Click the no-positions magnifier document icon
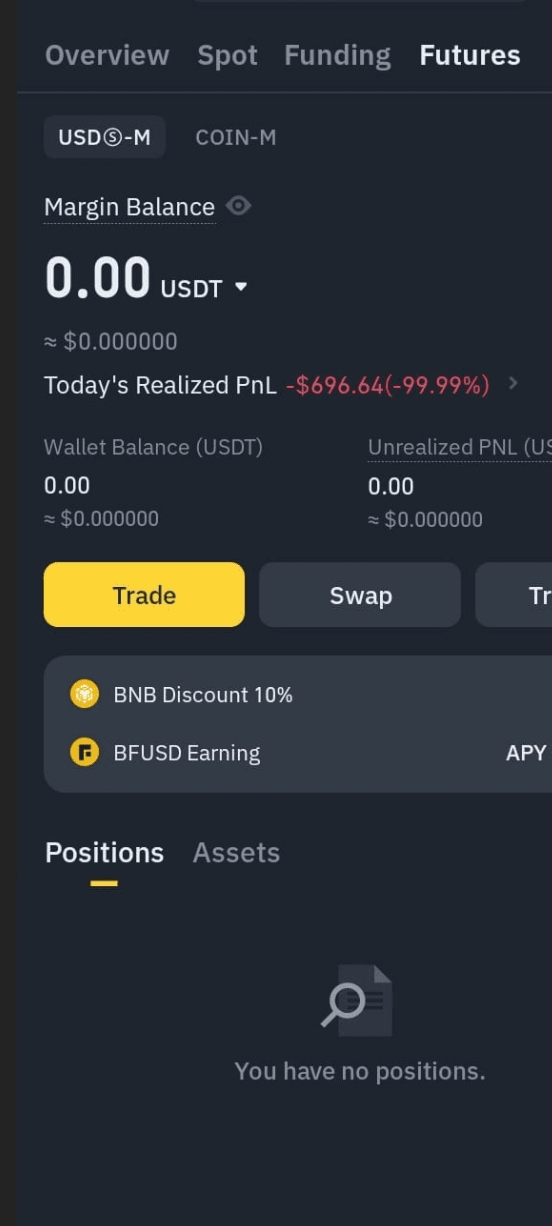 [357, 999]
